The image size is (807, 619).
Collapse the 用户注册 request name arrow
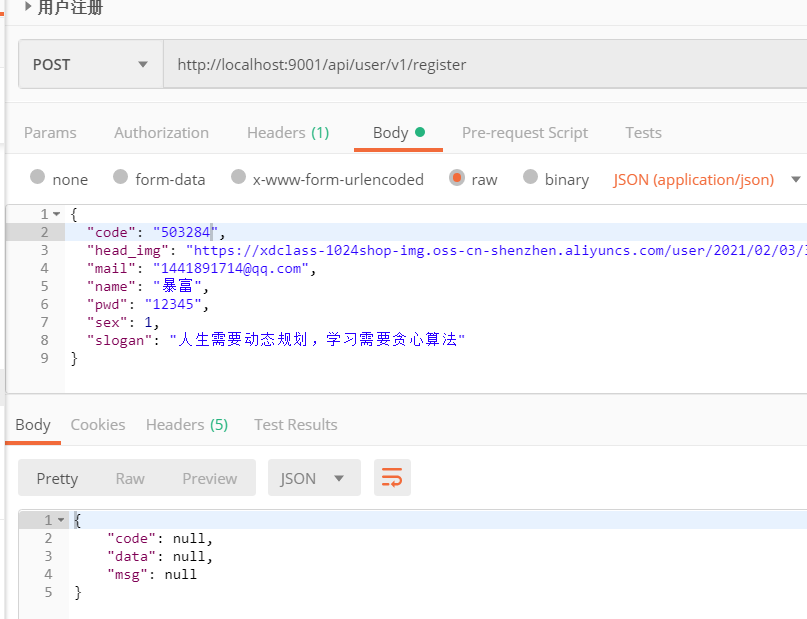27,8
